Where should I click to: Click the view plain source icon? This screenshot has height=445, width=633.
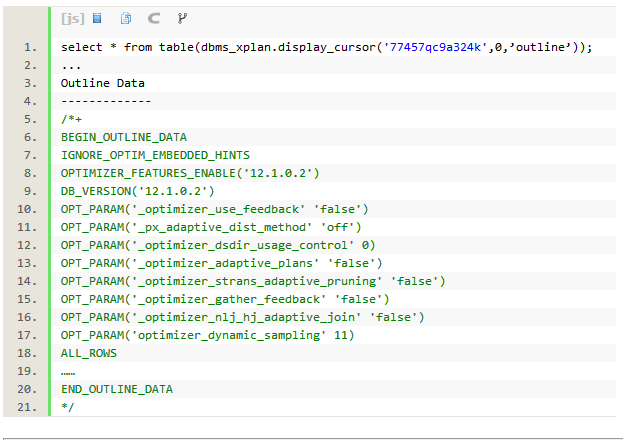97,18
